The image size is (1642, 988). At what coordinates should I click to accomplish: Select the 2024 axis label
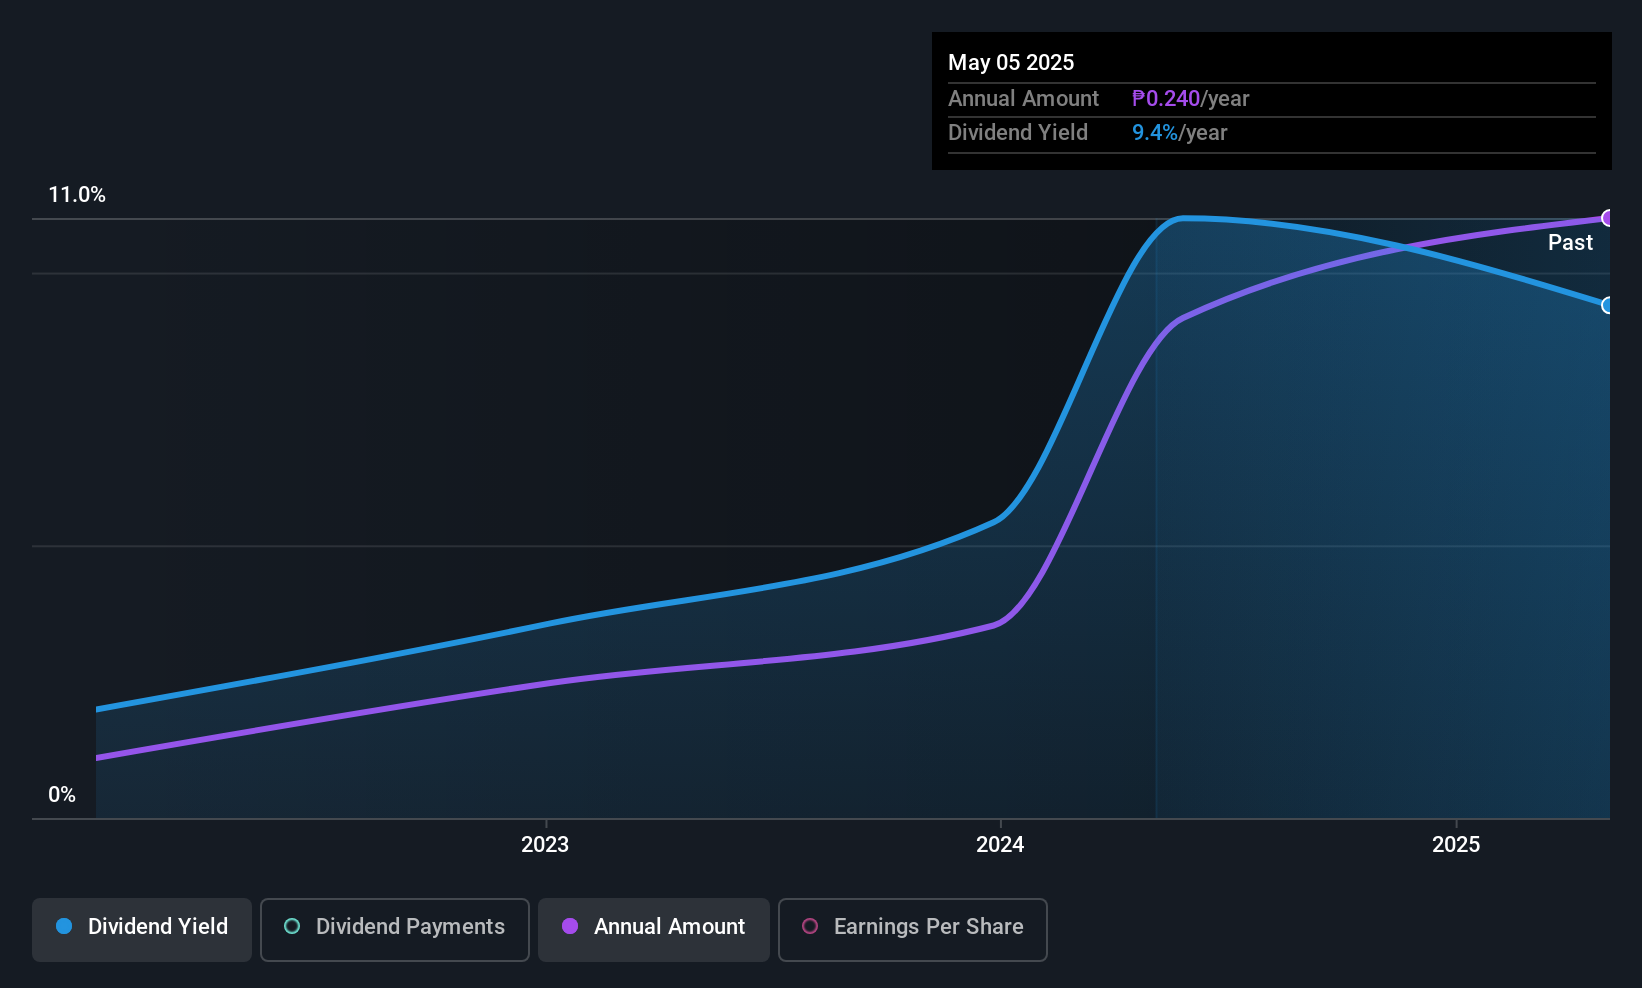coord(999,844)
